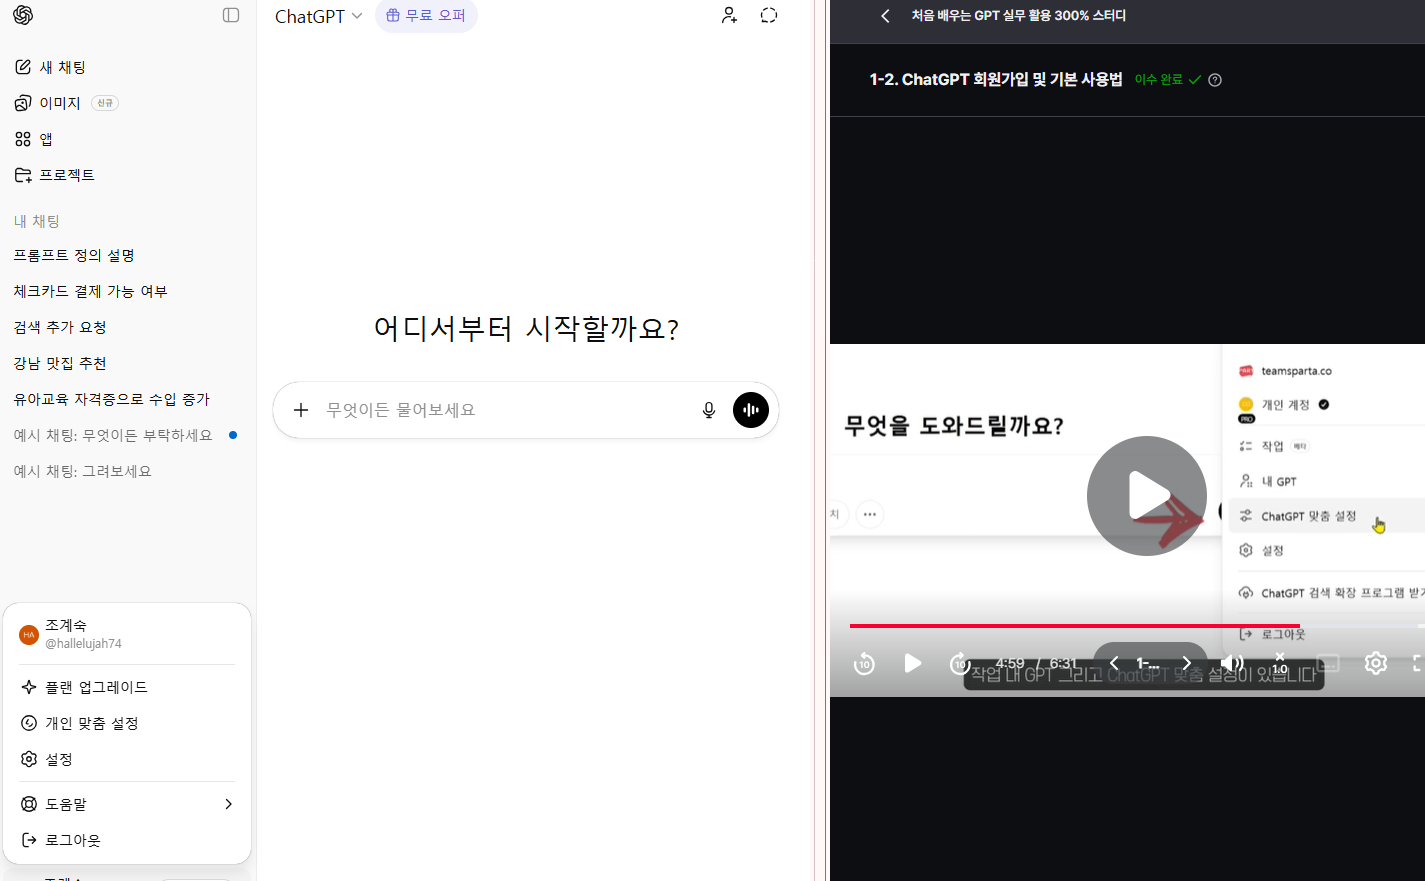
Task: Click the add-person icon in header
Action: pos(730,15)
